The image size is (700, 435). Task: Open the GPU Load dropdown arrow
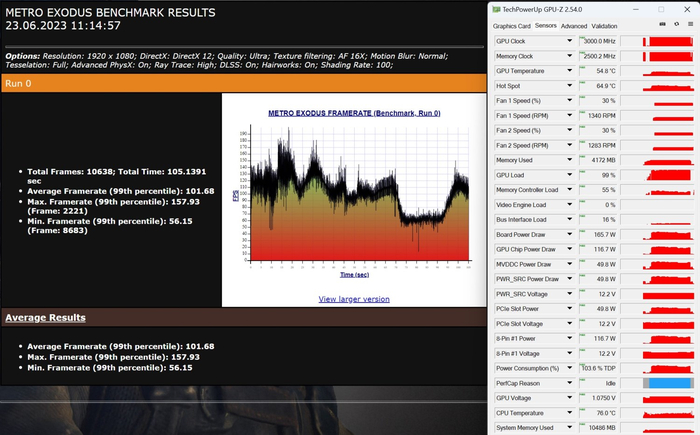(569, 175)
